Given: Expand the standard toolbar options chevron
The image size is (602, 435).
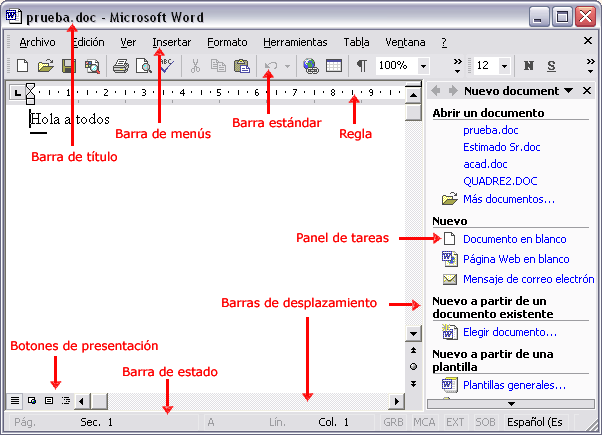Looking at the screenshot, I should (457, 66).
